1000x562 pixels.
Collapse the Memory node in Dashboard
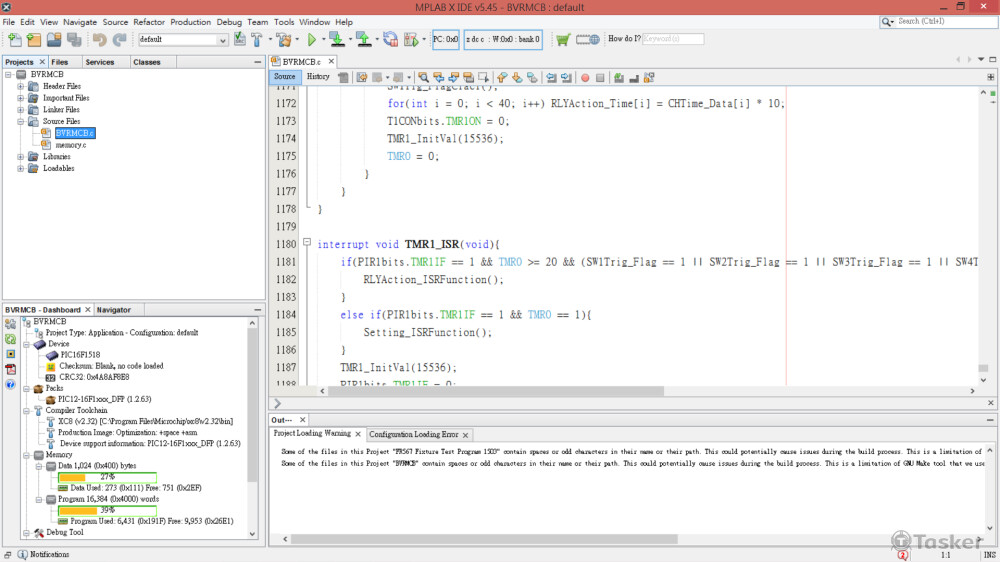[x=24, y=454]
